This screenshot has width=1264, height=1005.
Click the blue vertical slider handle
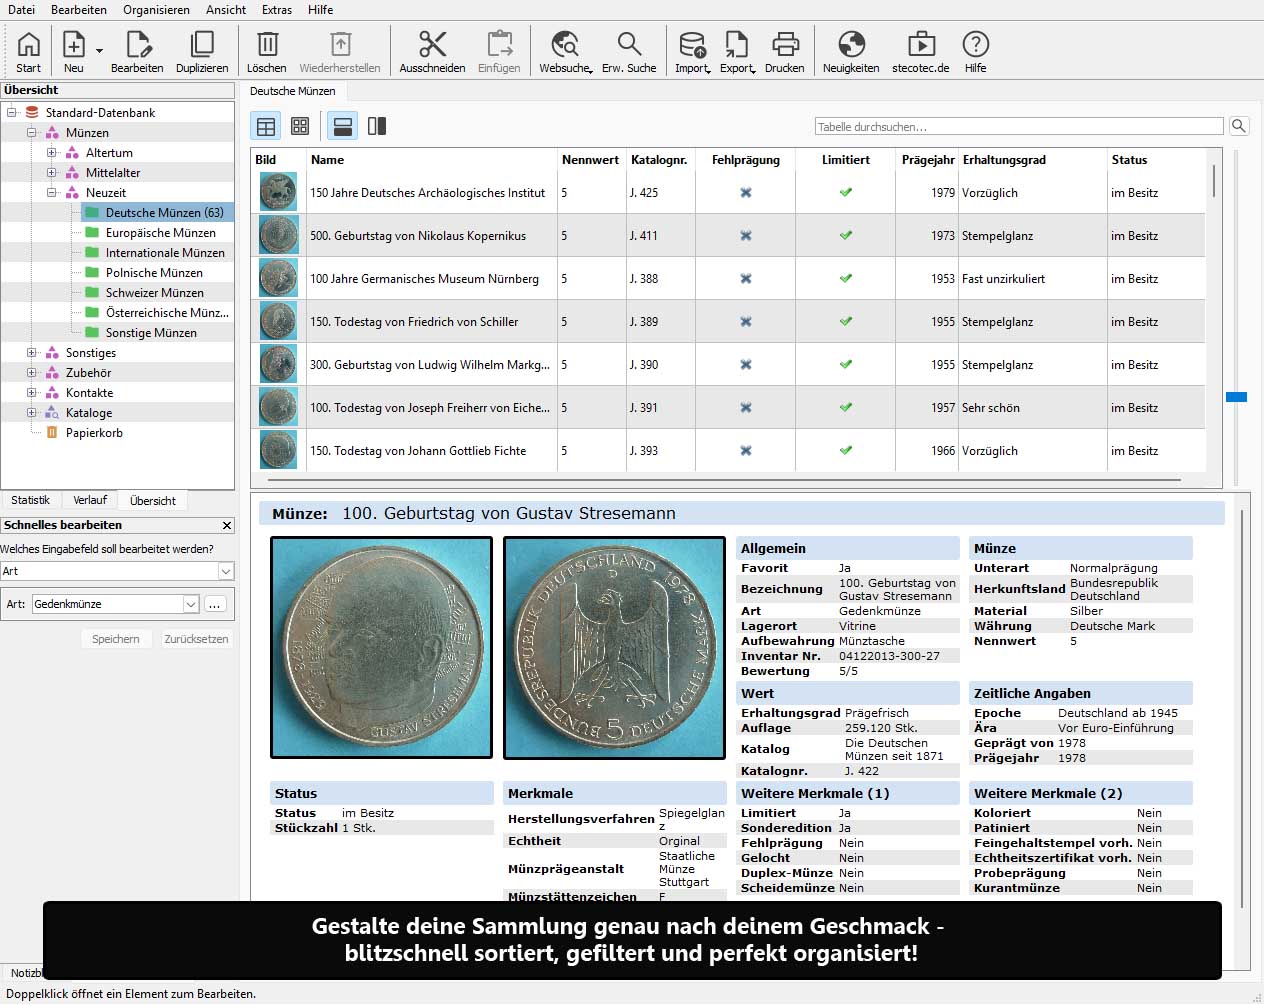click(x=1236, y=397)
